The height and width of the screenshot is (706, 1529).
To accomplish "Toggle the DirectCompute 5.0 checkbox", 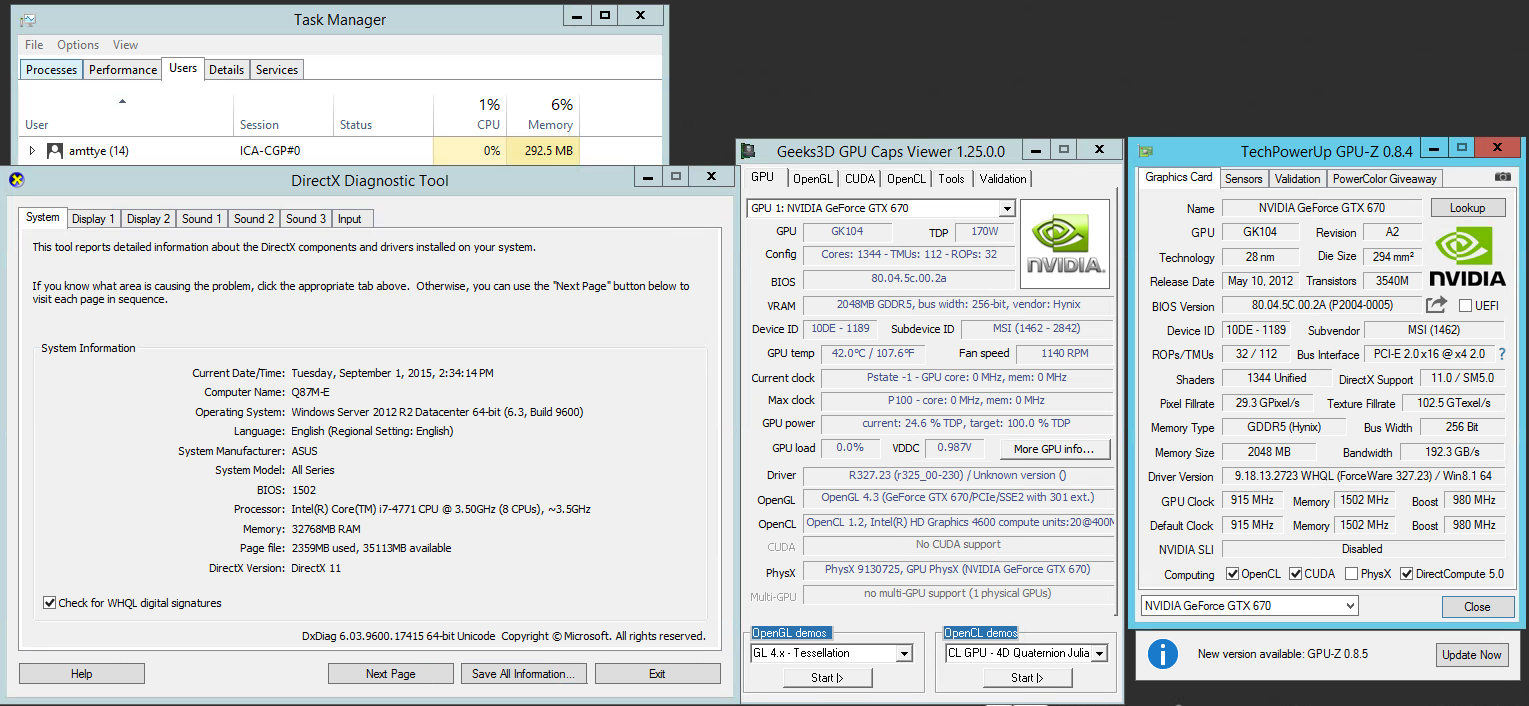I will point(1407,574).
